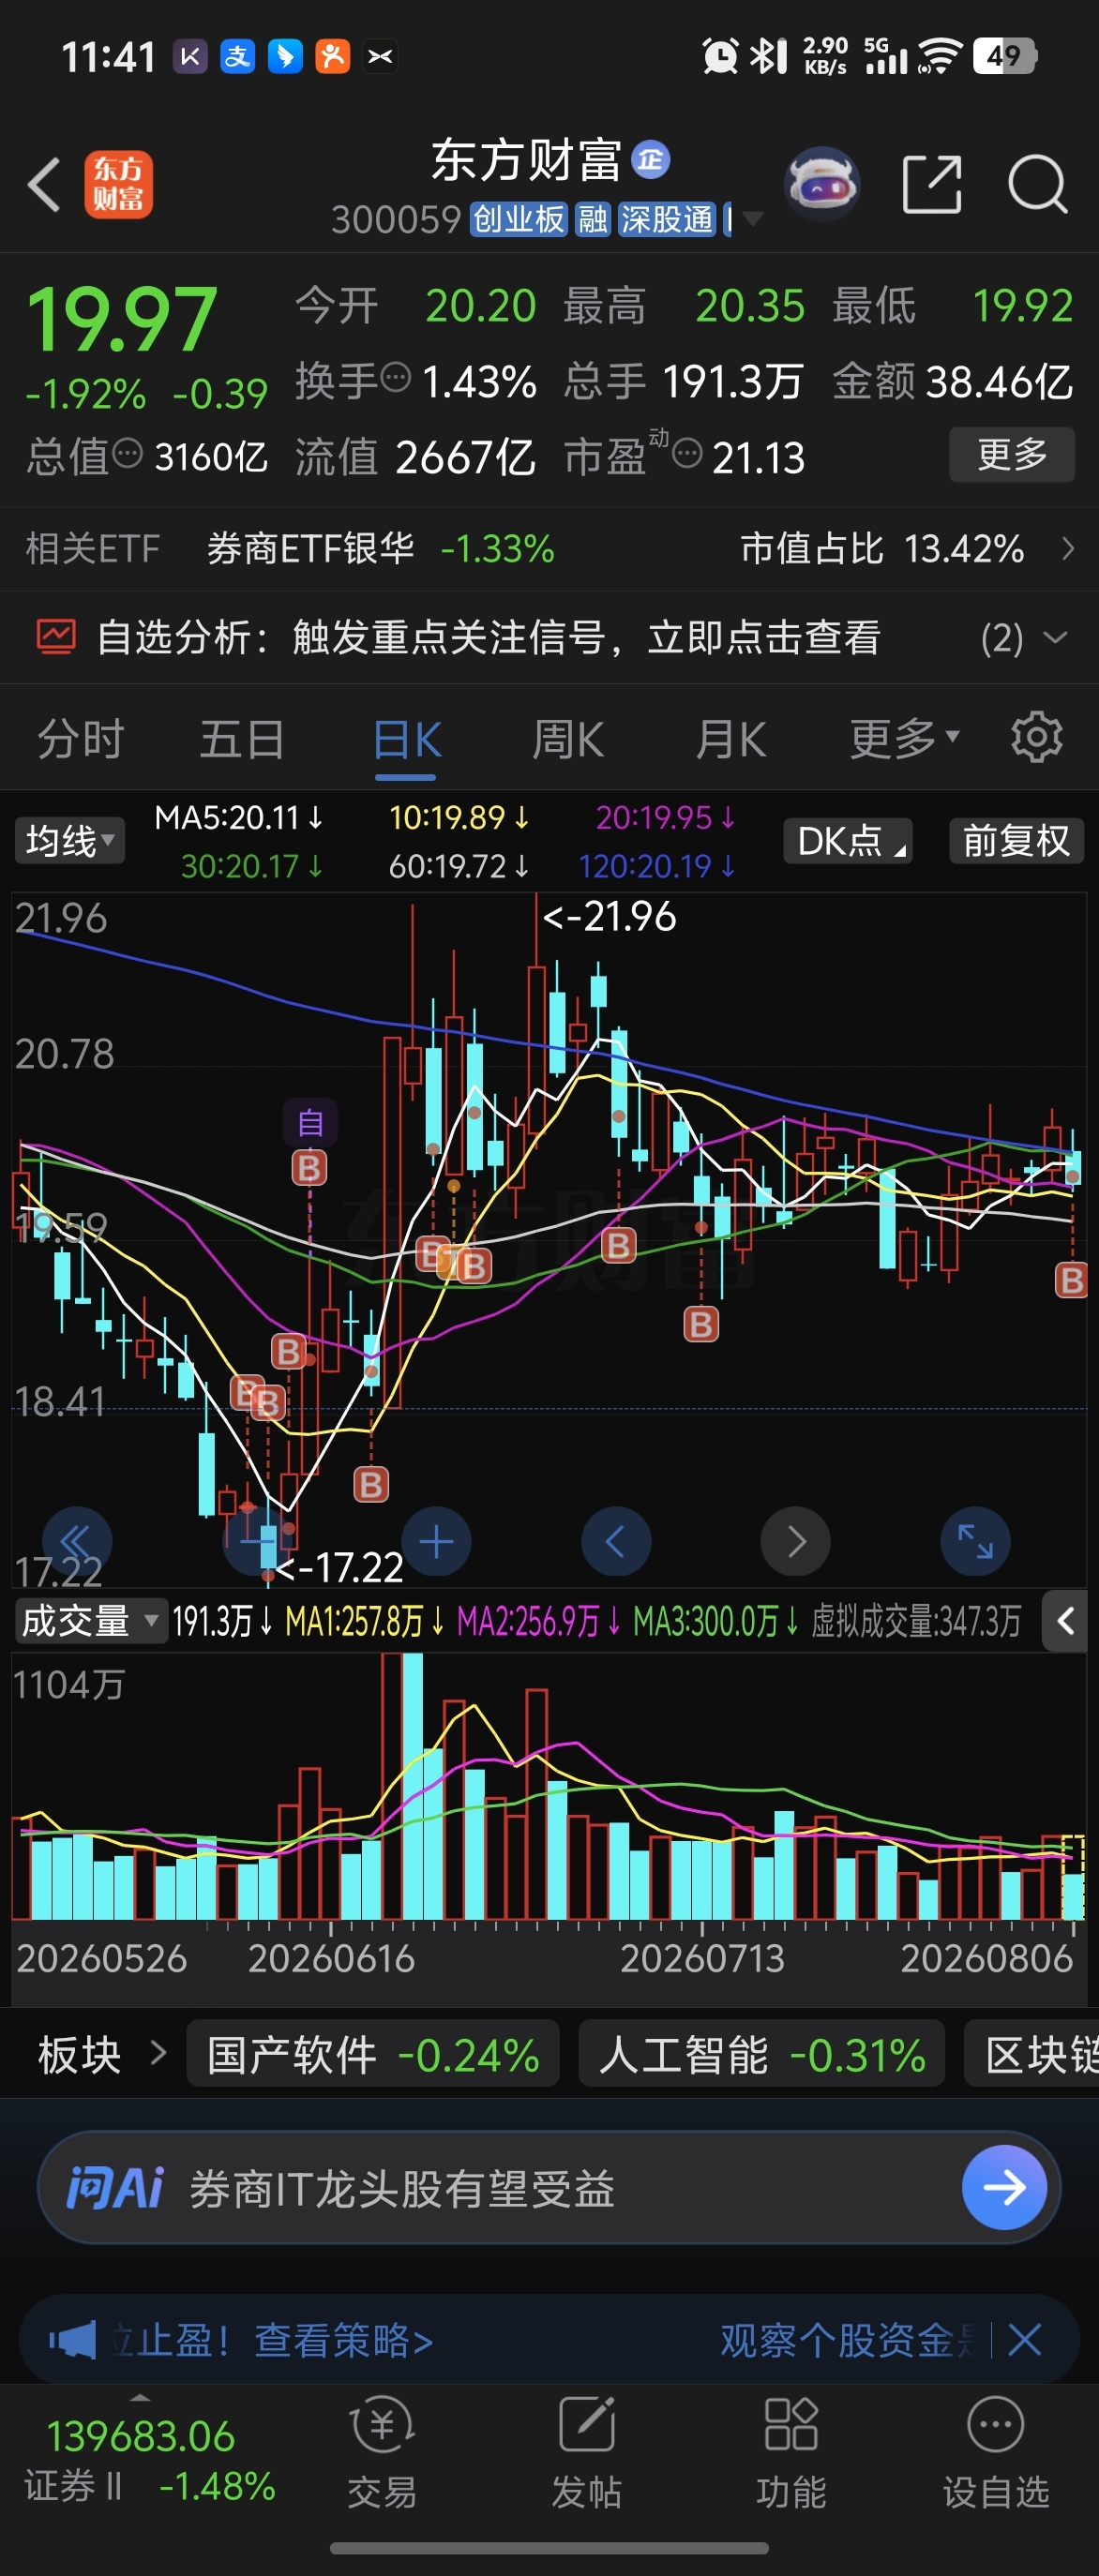Move chart right with right arrow
Screen dimensions: 1099x2576
(796, 1541)
